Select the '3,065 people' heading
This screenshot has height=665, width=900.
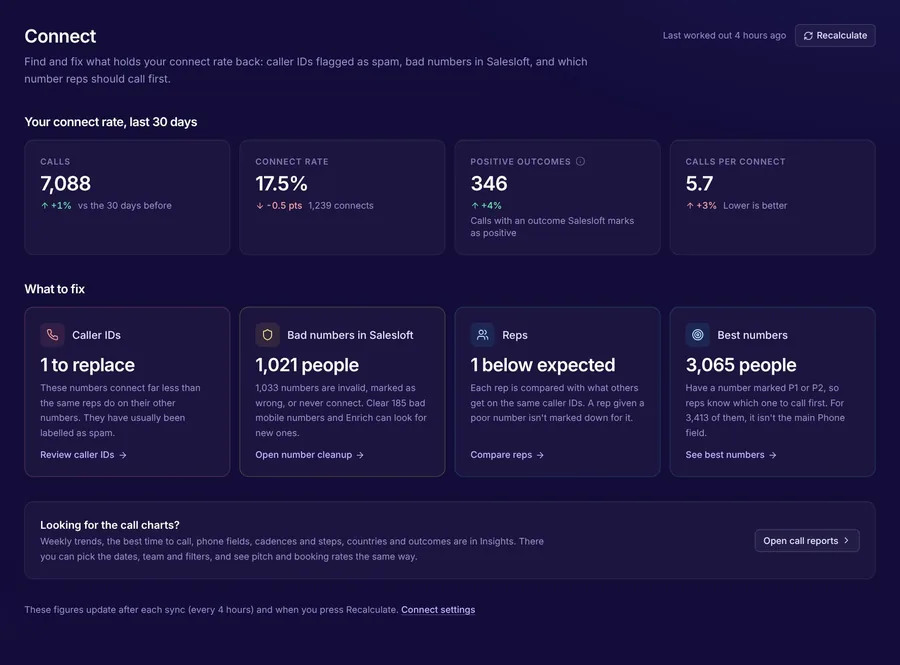[x=741, y=365]
